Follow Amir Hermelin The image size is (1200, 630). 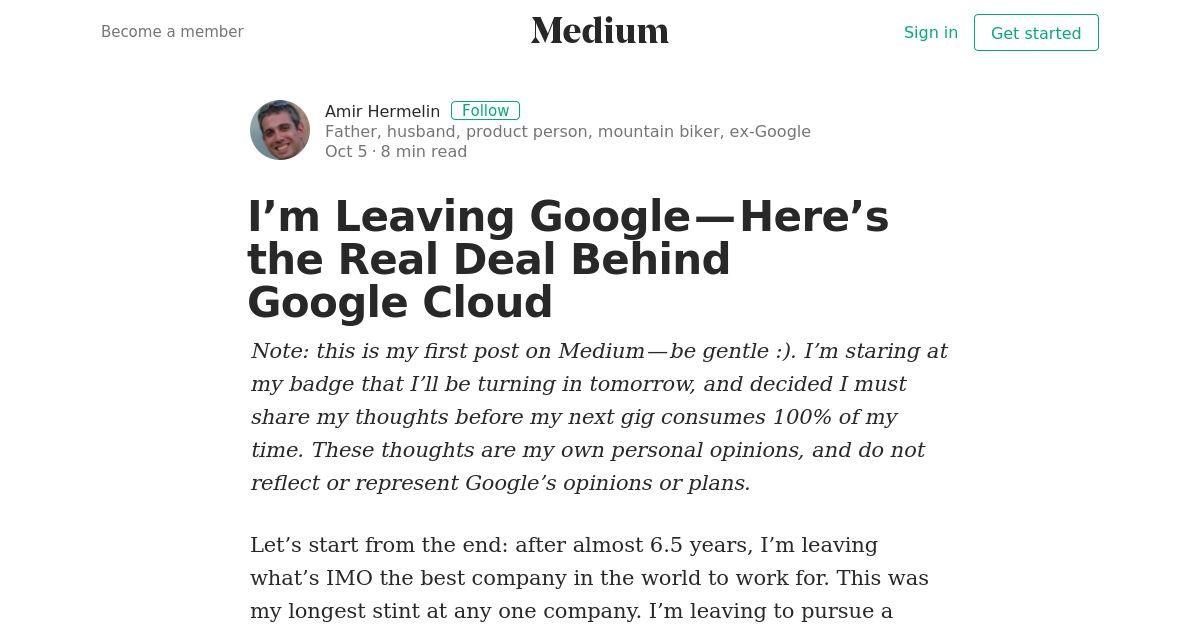click(x=485, y=111)
